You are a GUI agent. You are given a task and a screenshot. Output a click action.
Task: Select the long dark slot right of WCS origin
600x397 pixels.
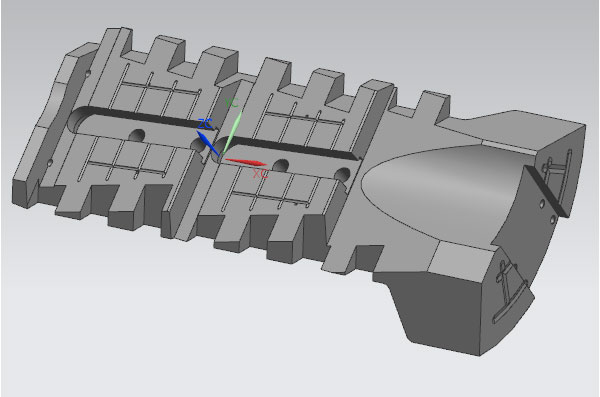pos(289,148)
